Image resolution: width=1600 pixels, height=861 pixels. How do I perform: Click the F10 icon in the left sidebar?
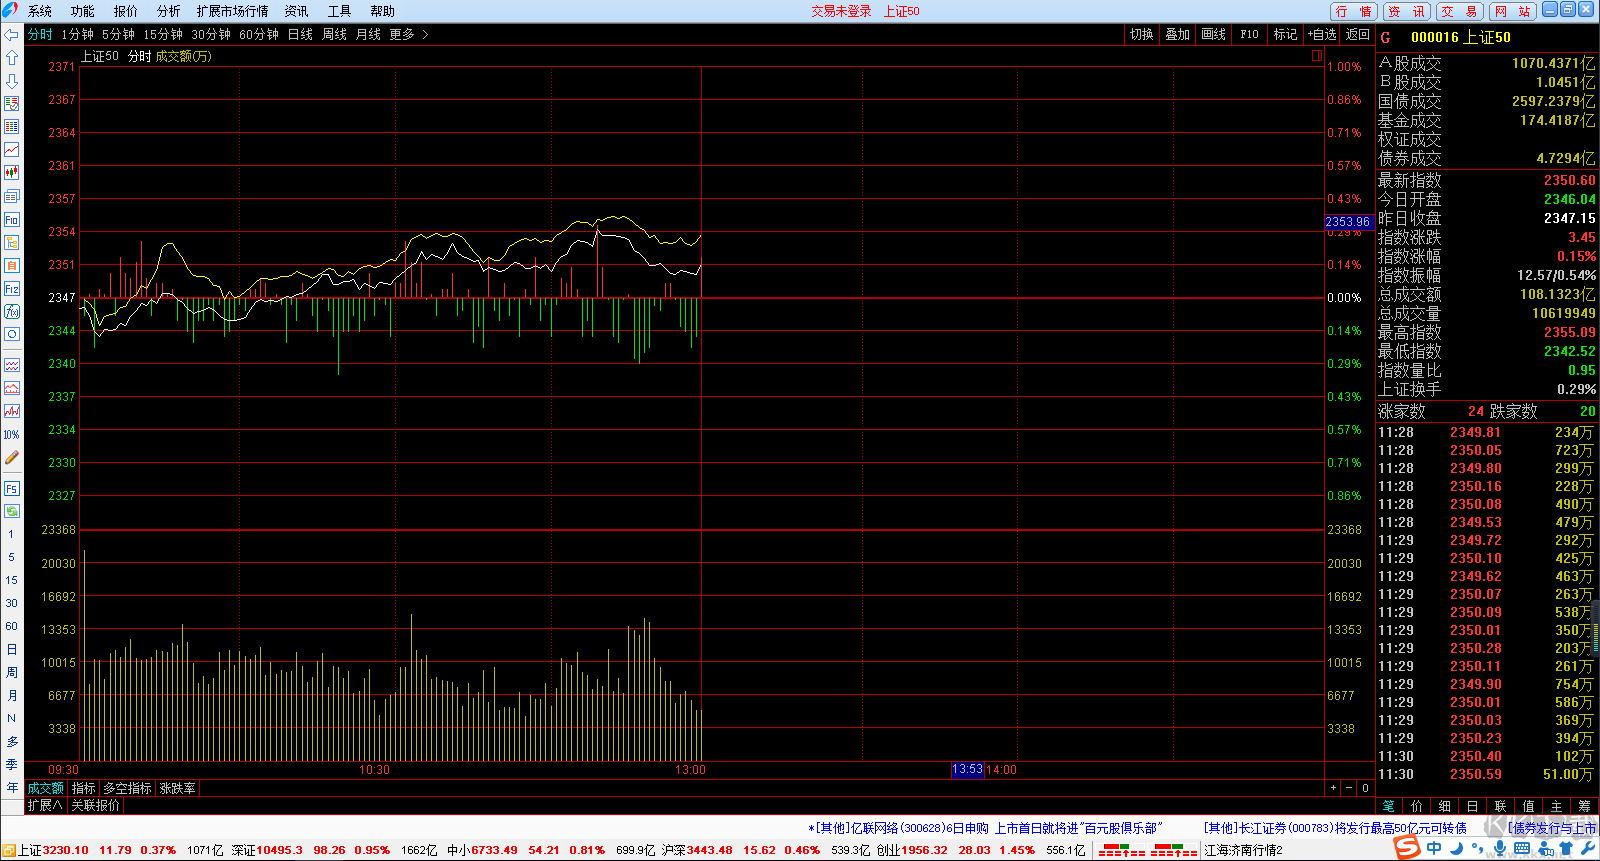tap(12, 220)
